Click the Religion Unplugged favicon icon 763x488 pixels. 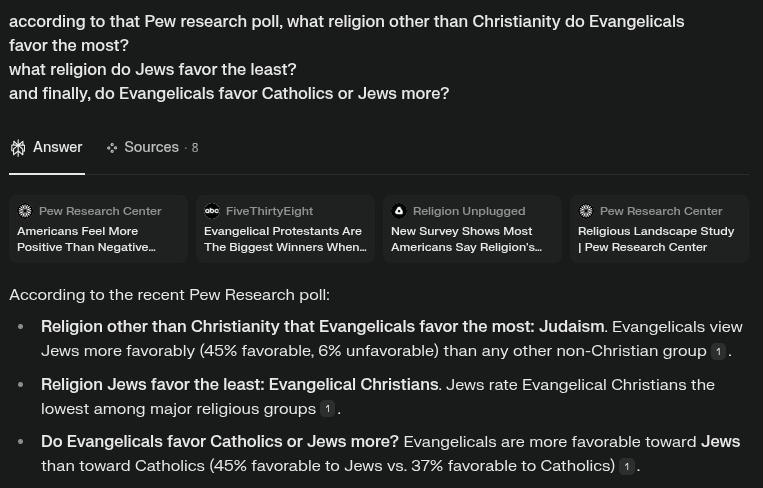tap(399, 211)
